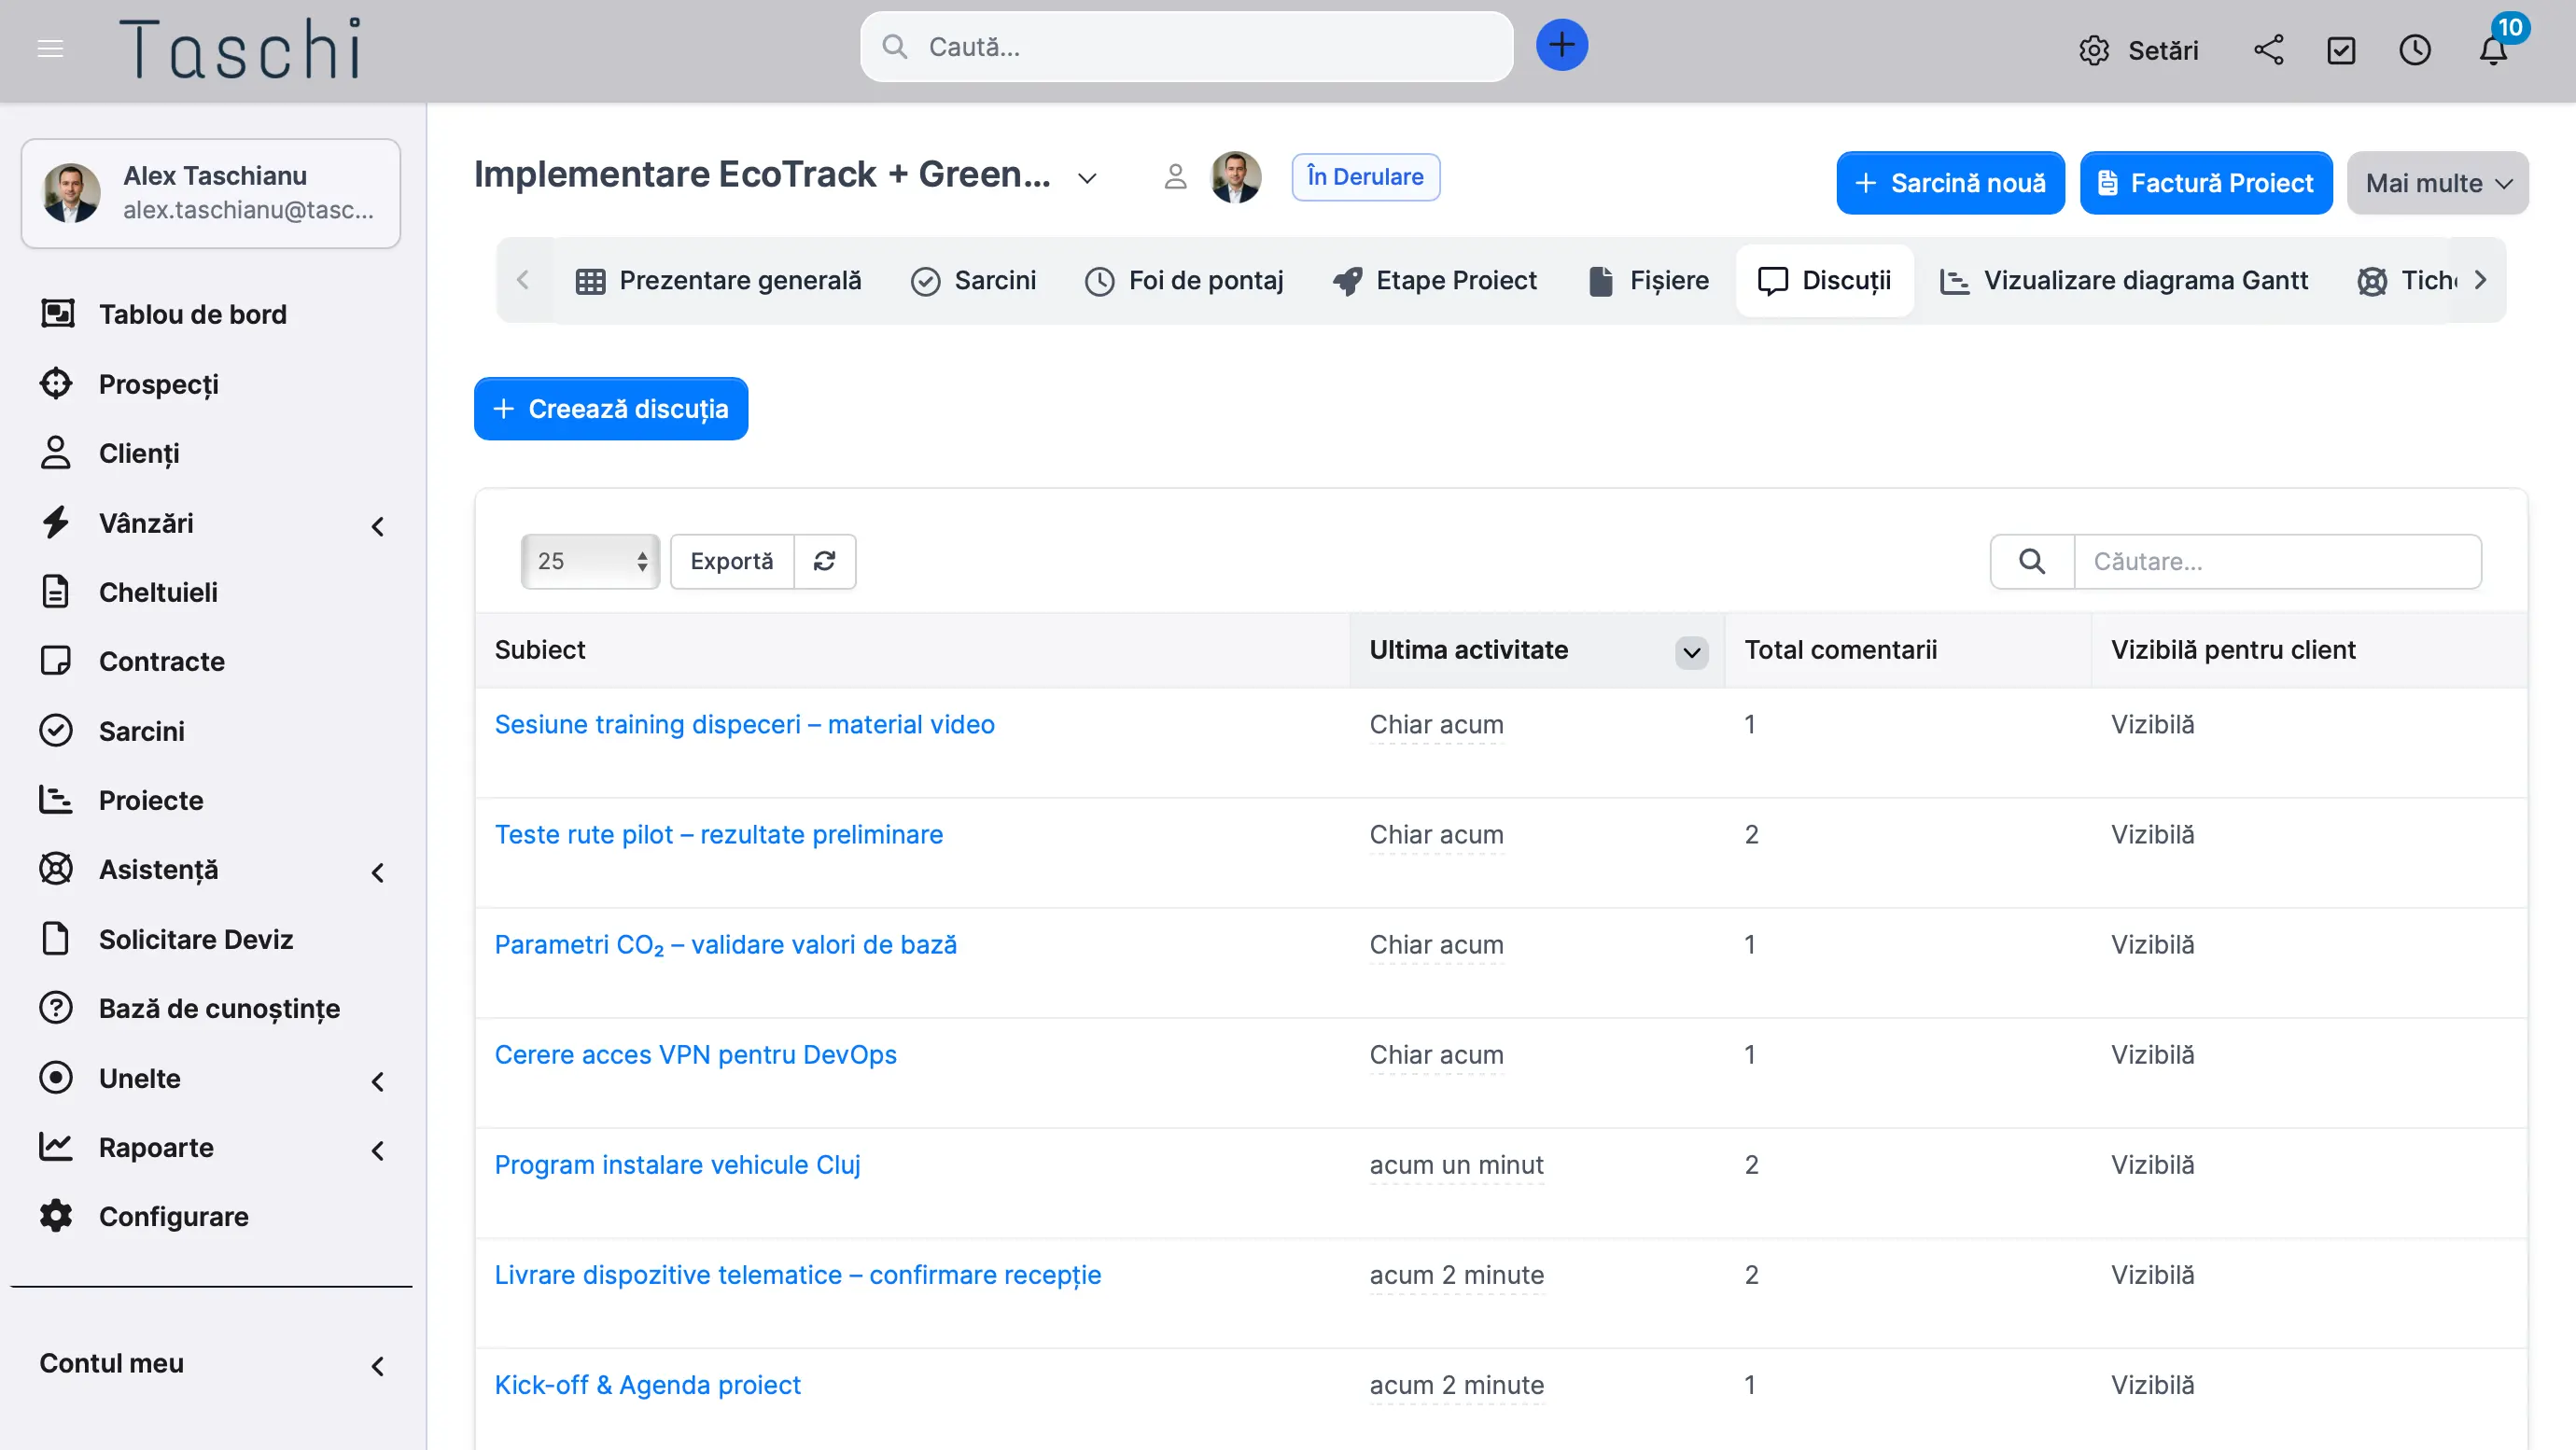Change the 25 rows-per-page selector

pos(590,561)
